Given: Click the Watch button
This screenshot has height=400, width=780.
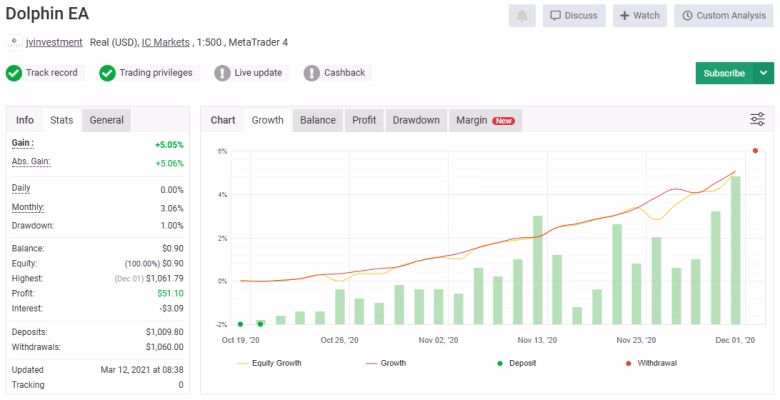Looking at the screenshot, I should tap(639, 16).
